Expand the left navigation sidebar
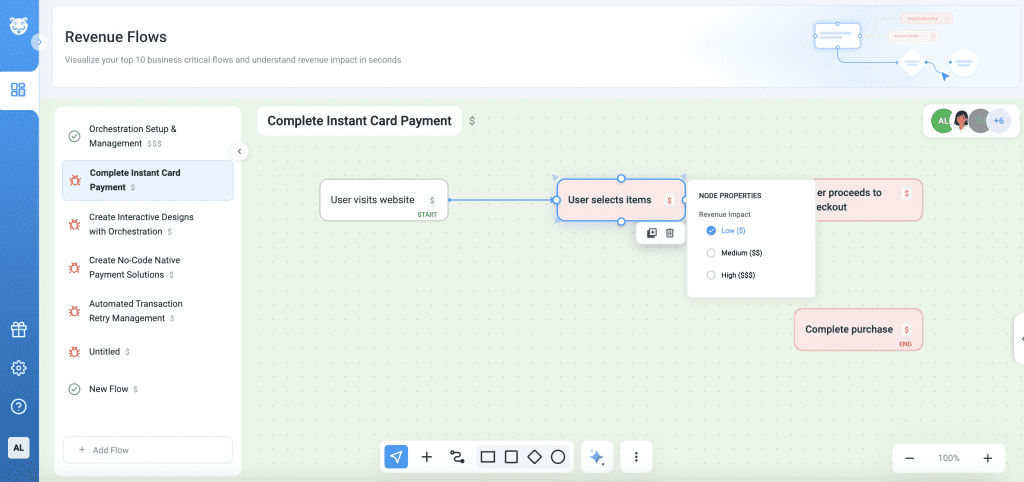This screenshot has height=482, width=1024. [39, 42]
